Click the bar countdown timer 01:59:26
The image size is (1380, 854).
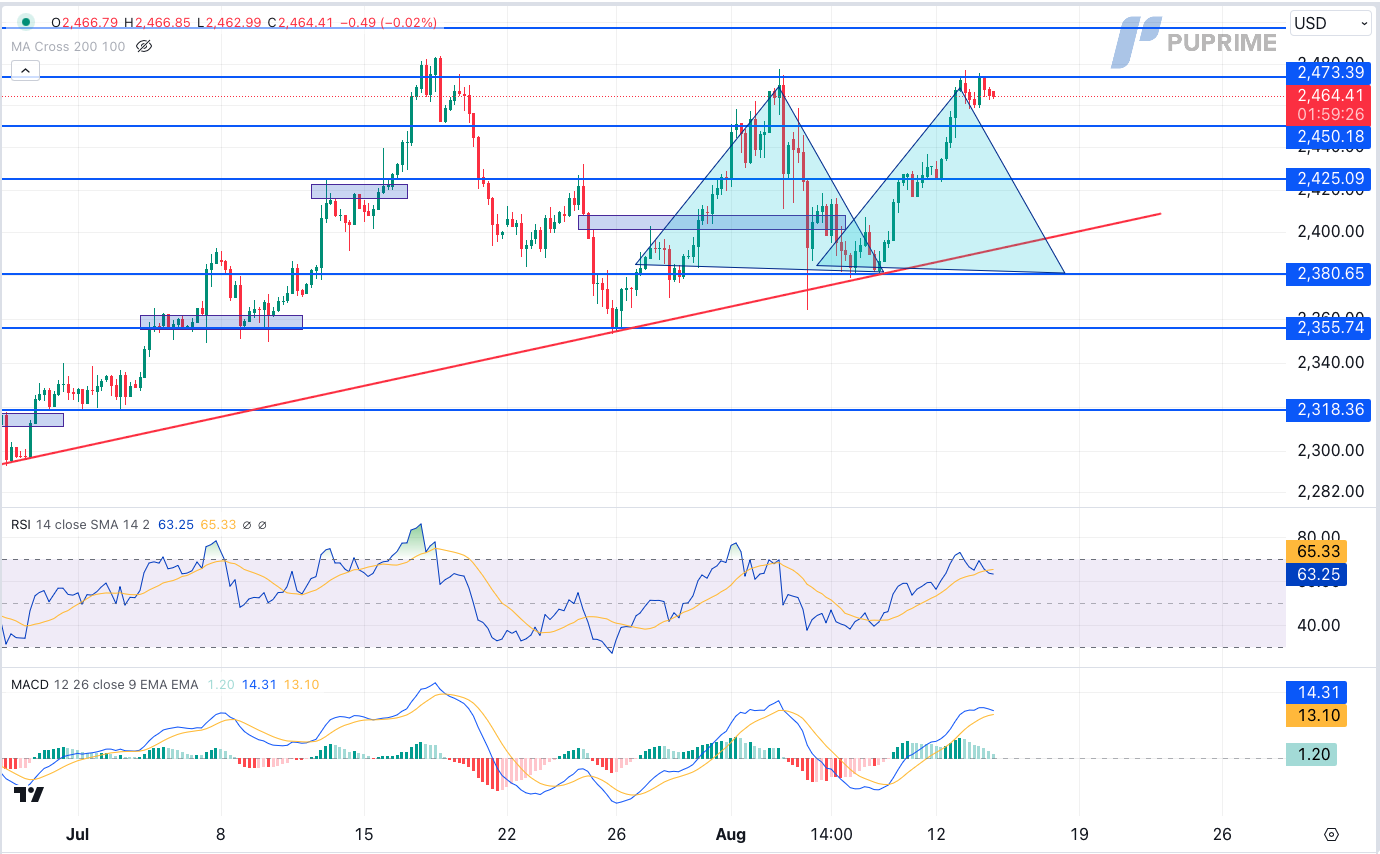click(x=1332, y=115)
